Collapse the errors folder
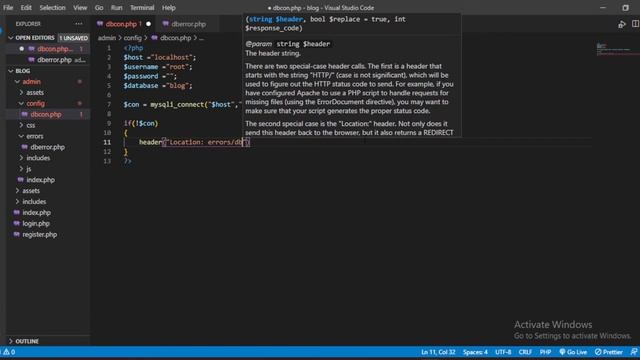Viewport: 640px width, 360px height. 21,136
